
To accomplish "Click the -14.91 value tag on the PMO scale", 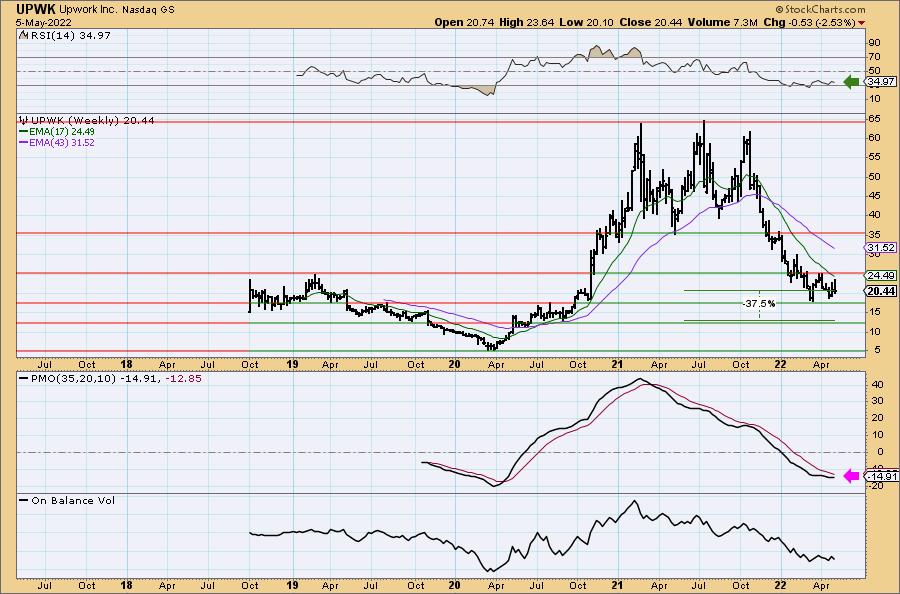I will coord(881,476).
